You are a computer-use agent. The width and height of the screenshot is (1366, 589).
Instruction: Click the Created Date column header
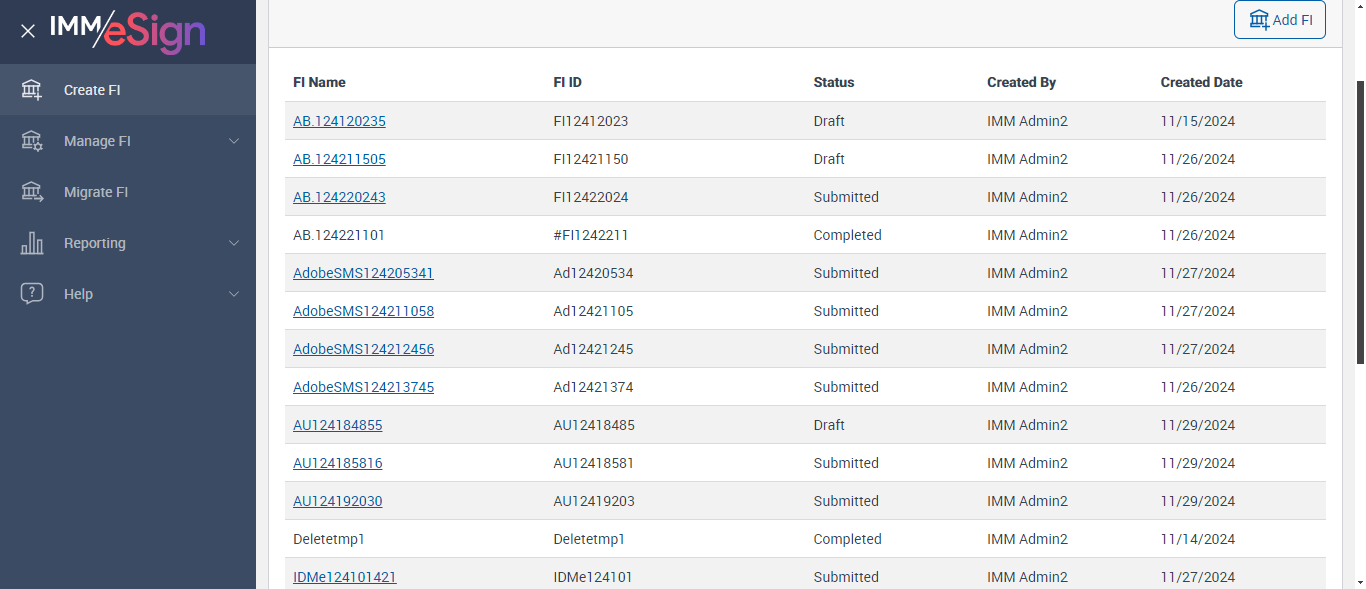click(x=1201, y=82)
